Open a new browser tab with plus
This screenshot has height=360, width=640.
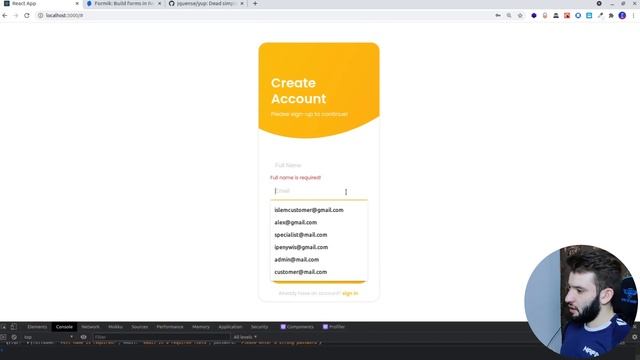tap(255, 3)
